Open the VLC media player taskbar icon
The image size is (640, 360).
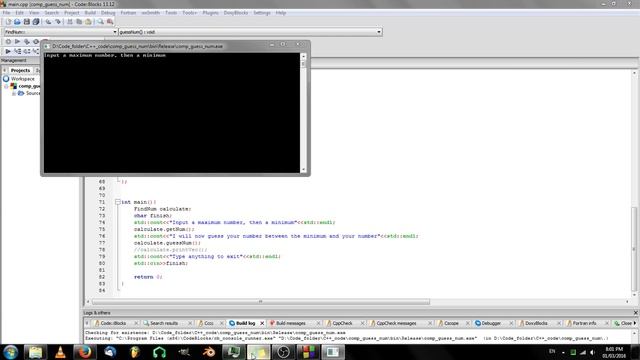[60, 352]
